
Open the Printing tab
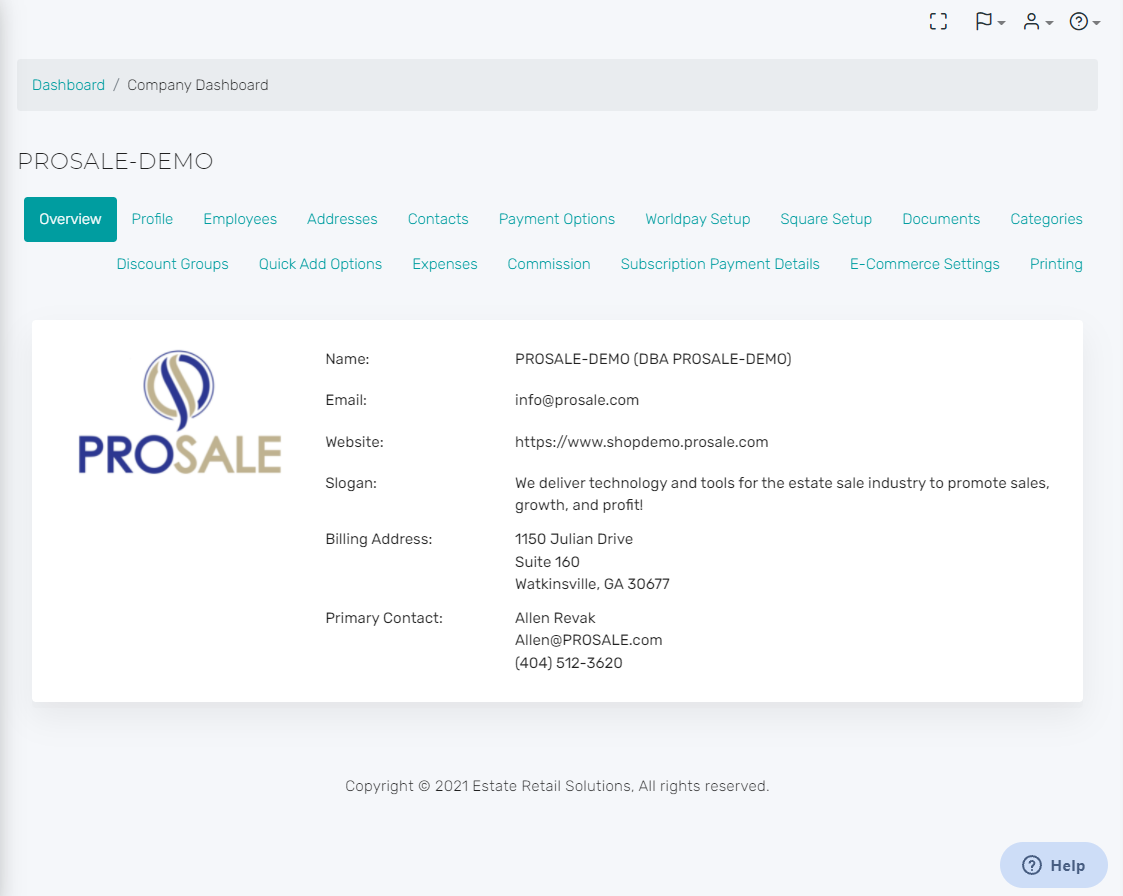pyautogui.click(x=1056, y=264)
